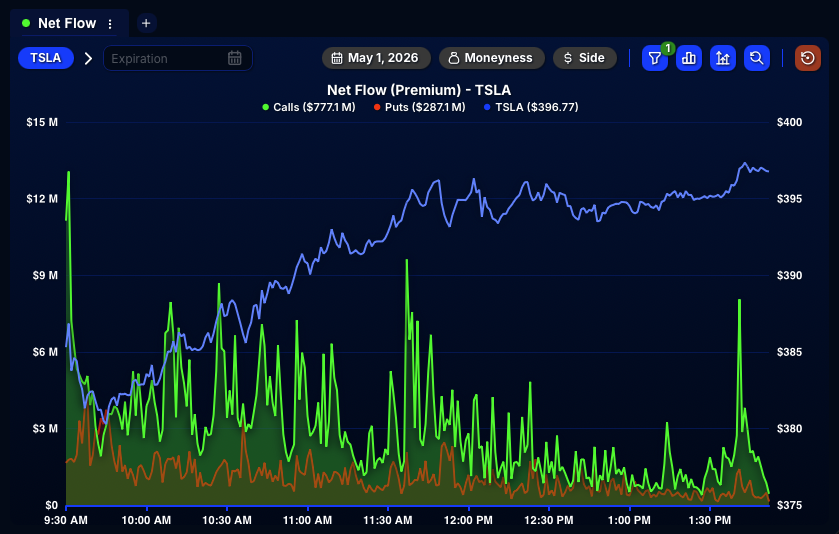Click the $6 M y-axis label

[x=45, y=352]
